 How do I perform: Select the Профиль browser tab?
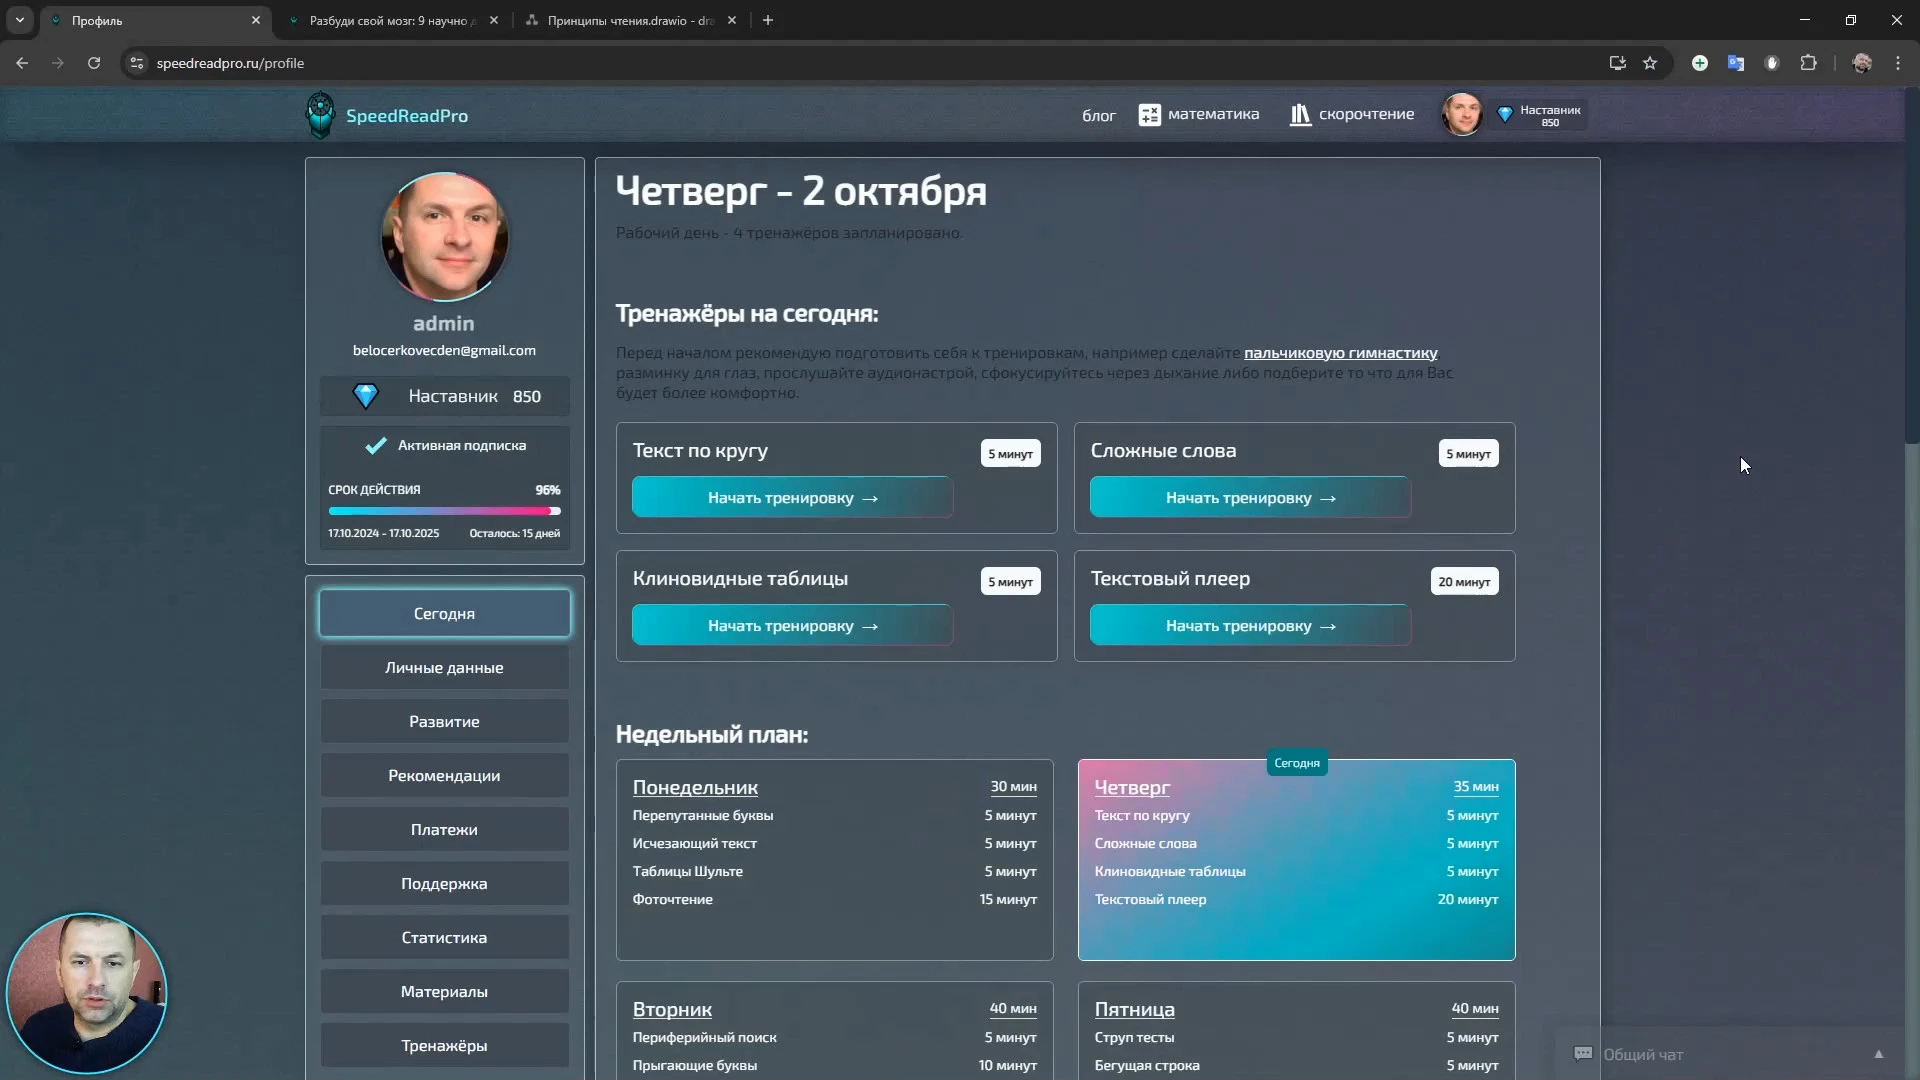pyautogui.click(x=156, y=20)
